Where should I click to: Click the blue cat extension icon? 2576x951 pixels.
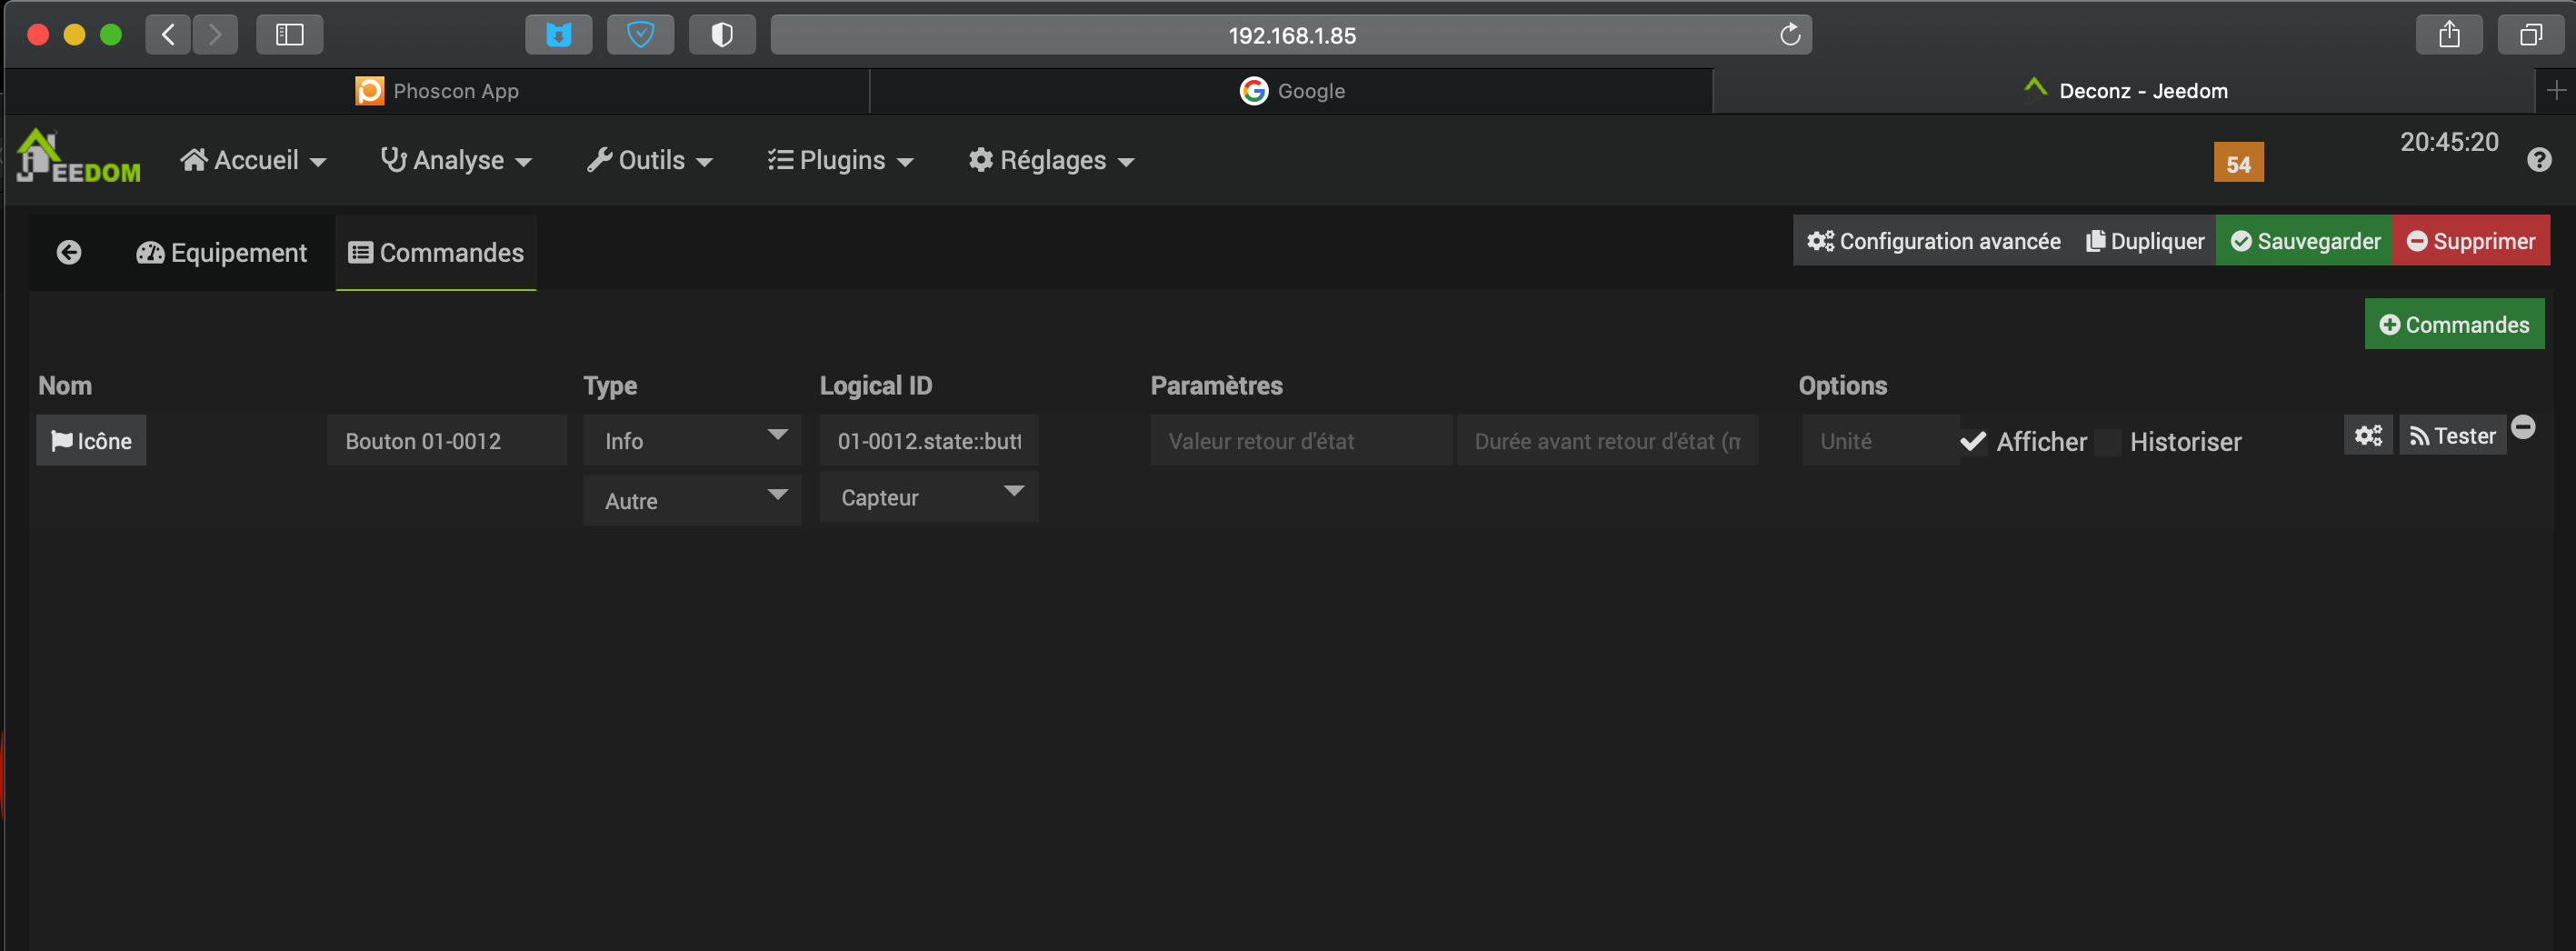click(x=559, y=35)
